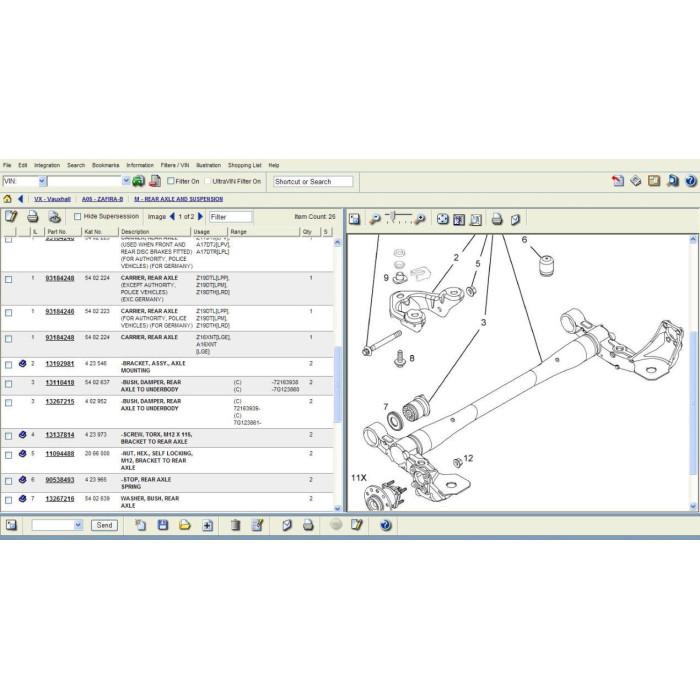The height and width of the screenshot is (700, 700).
Task: Check the Hide Supersession checkbox
Action: pos(77,217)
